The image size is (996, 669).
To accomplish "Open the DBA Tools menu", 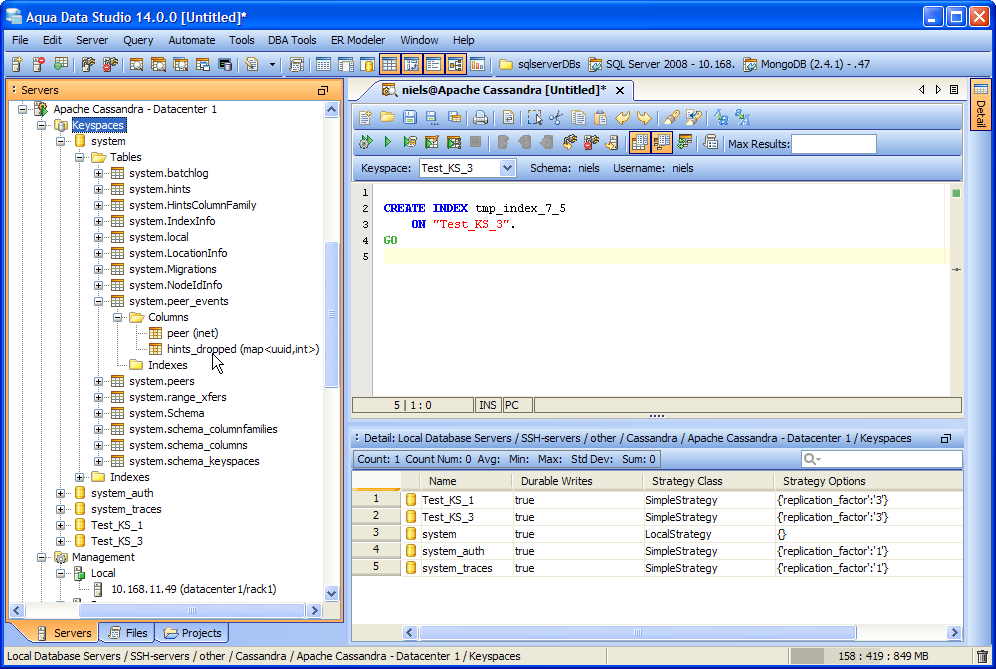I will pyautogui.click(x=291, y=40).
